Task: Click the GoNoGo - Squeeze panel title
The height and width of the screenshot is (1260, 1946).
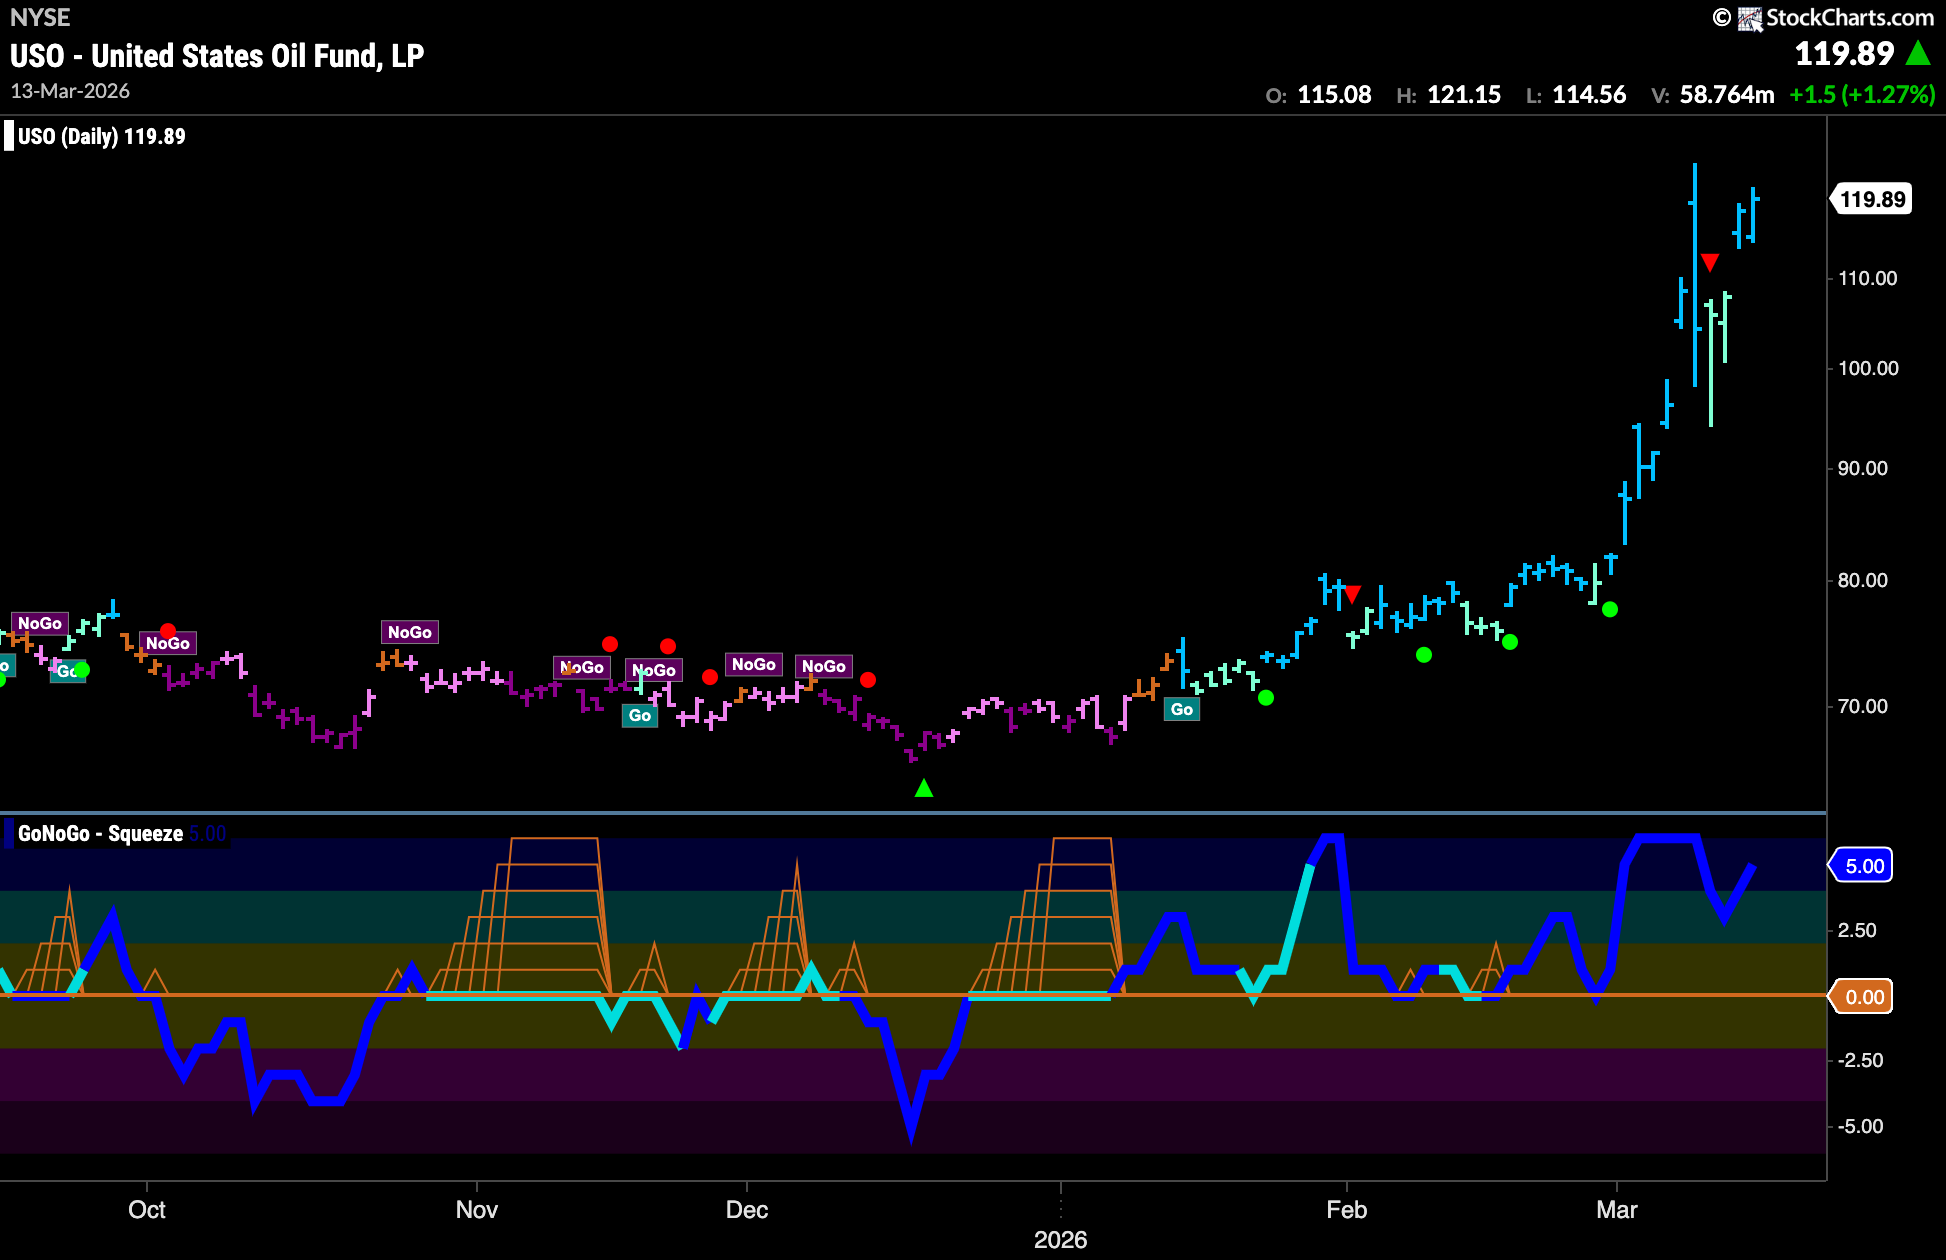Action: [100, 833]
